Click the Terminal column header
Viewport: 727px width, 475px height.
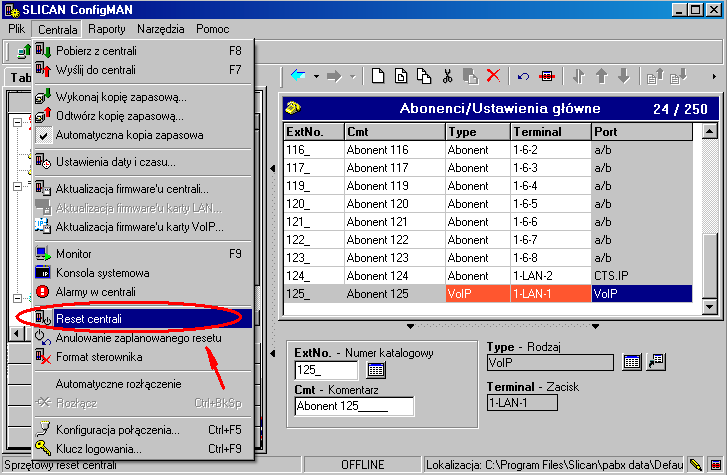click(551, 132)
